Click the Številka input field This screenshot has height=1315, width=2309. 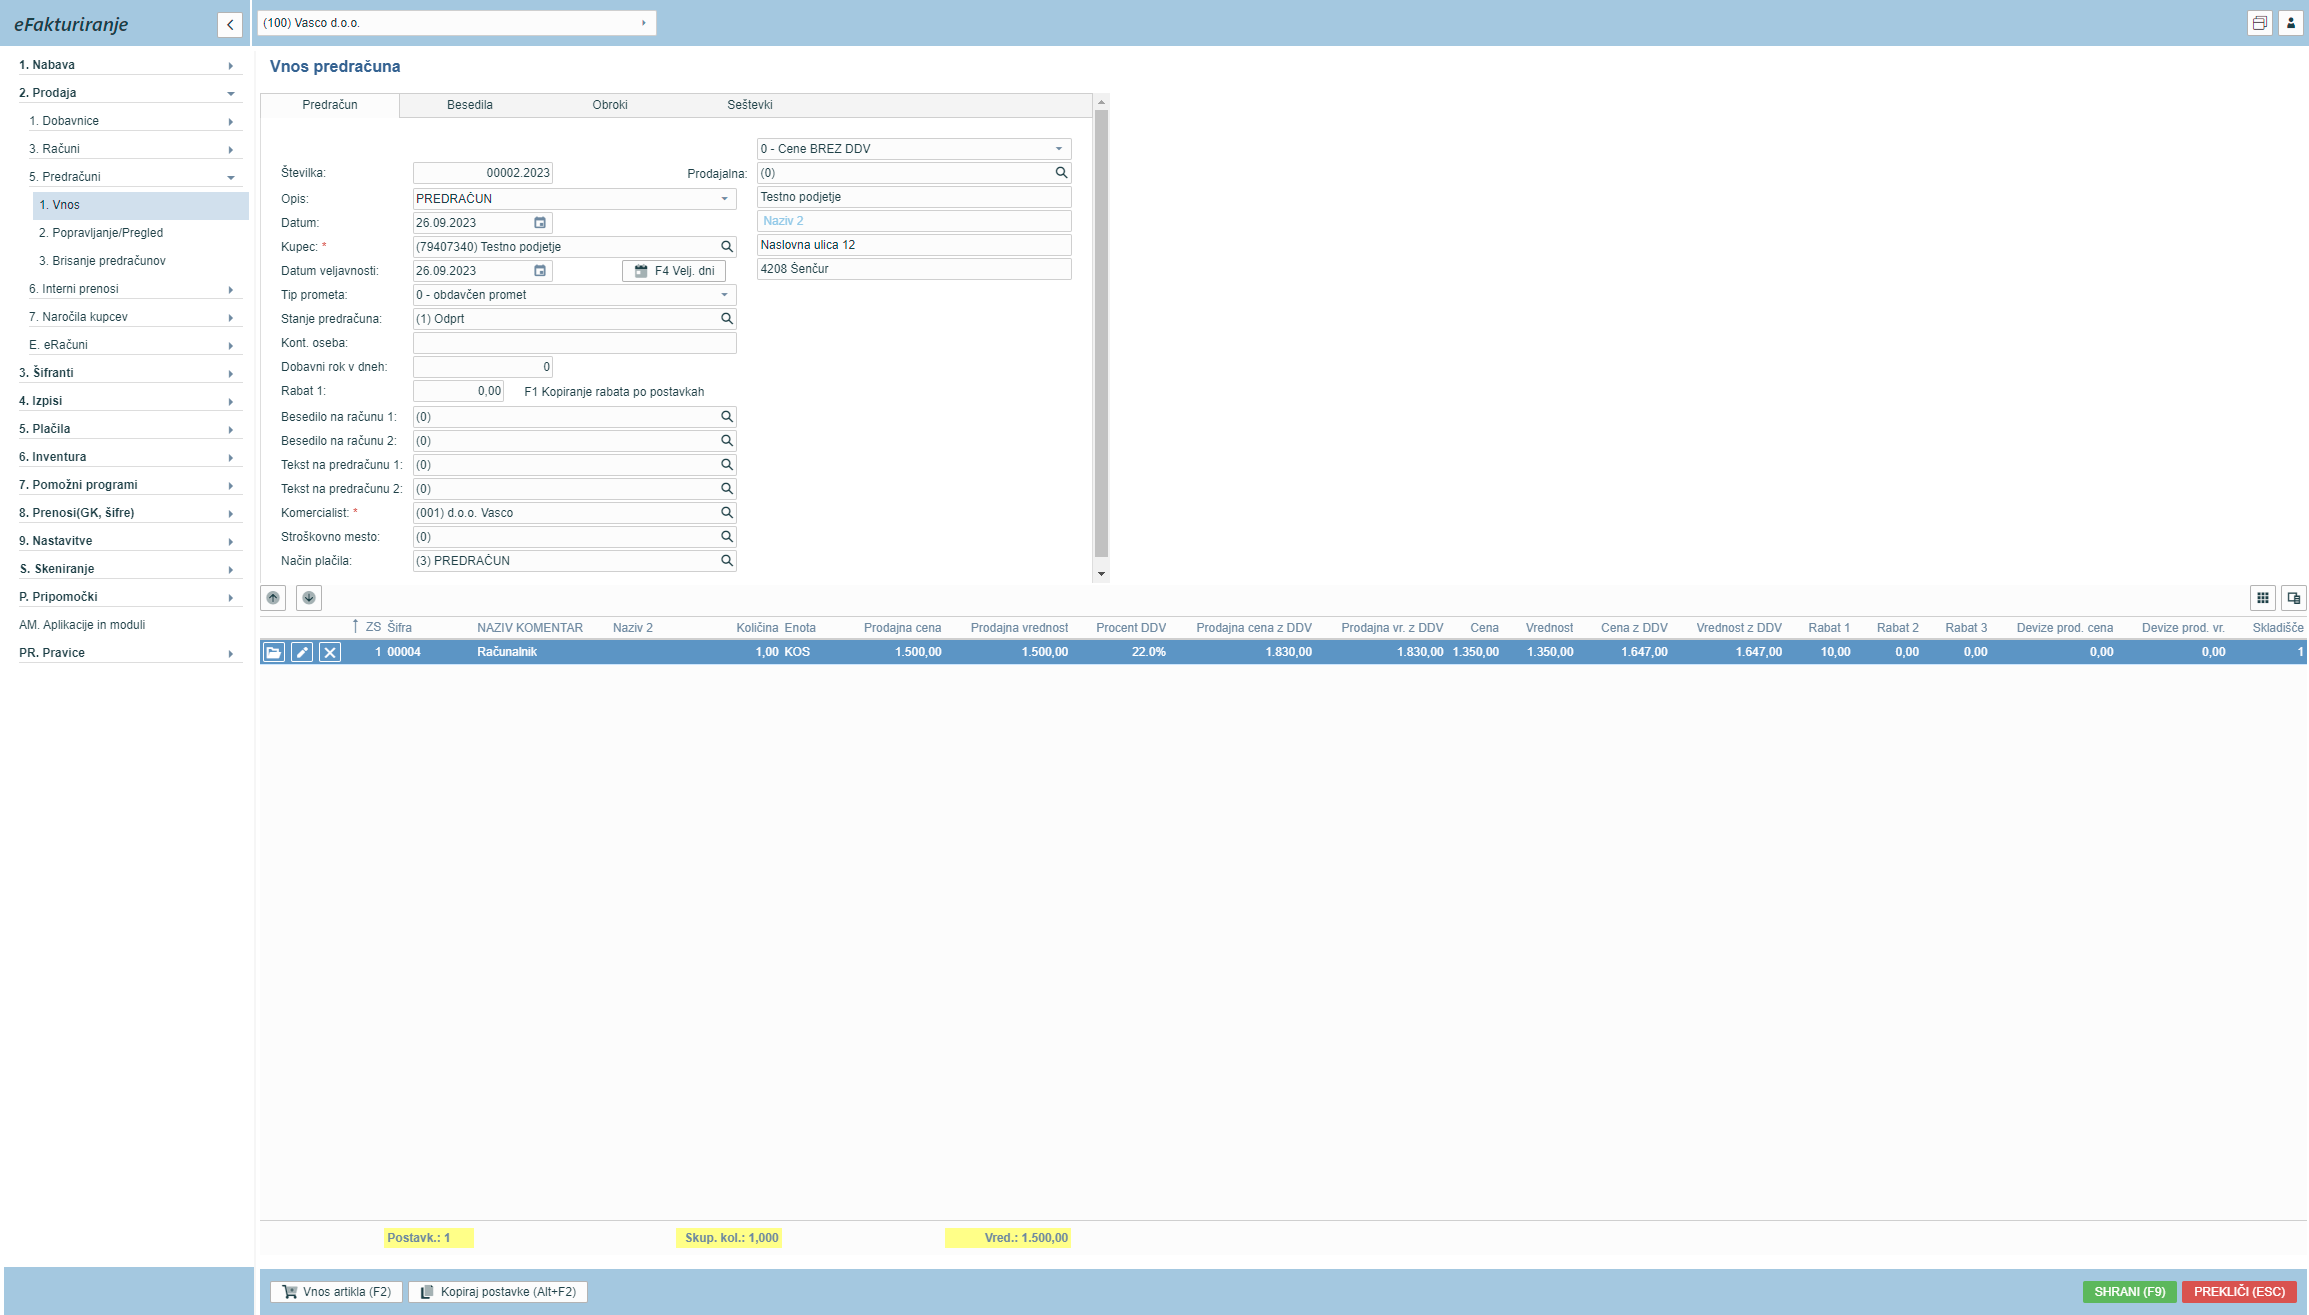coord(483,173)
